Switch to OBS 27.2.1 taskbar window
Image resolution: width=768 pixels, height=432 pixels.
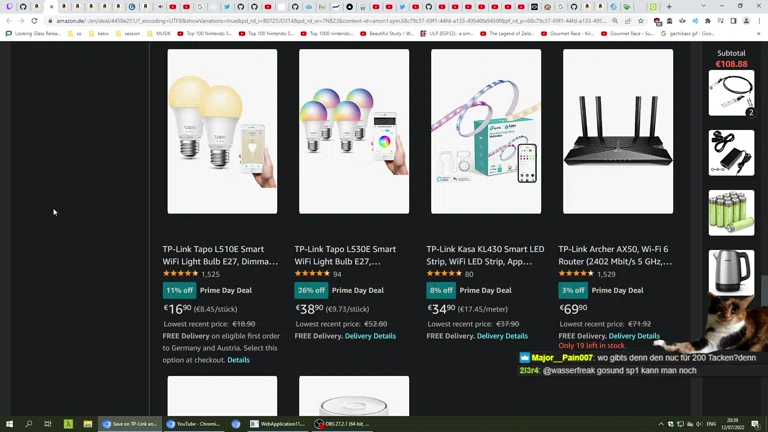343,424
